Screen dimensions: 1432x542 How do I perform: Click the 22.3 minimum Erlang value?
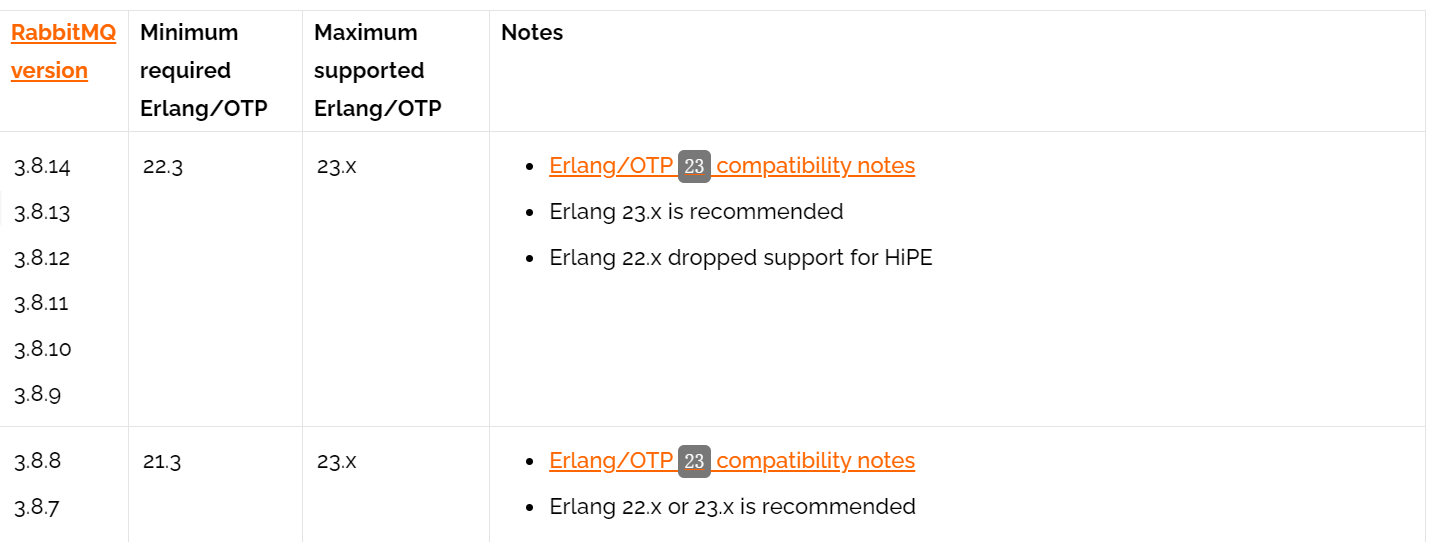163,167
